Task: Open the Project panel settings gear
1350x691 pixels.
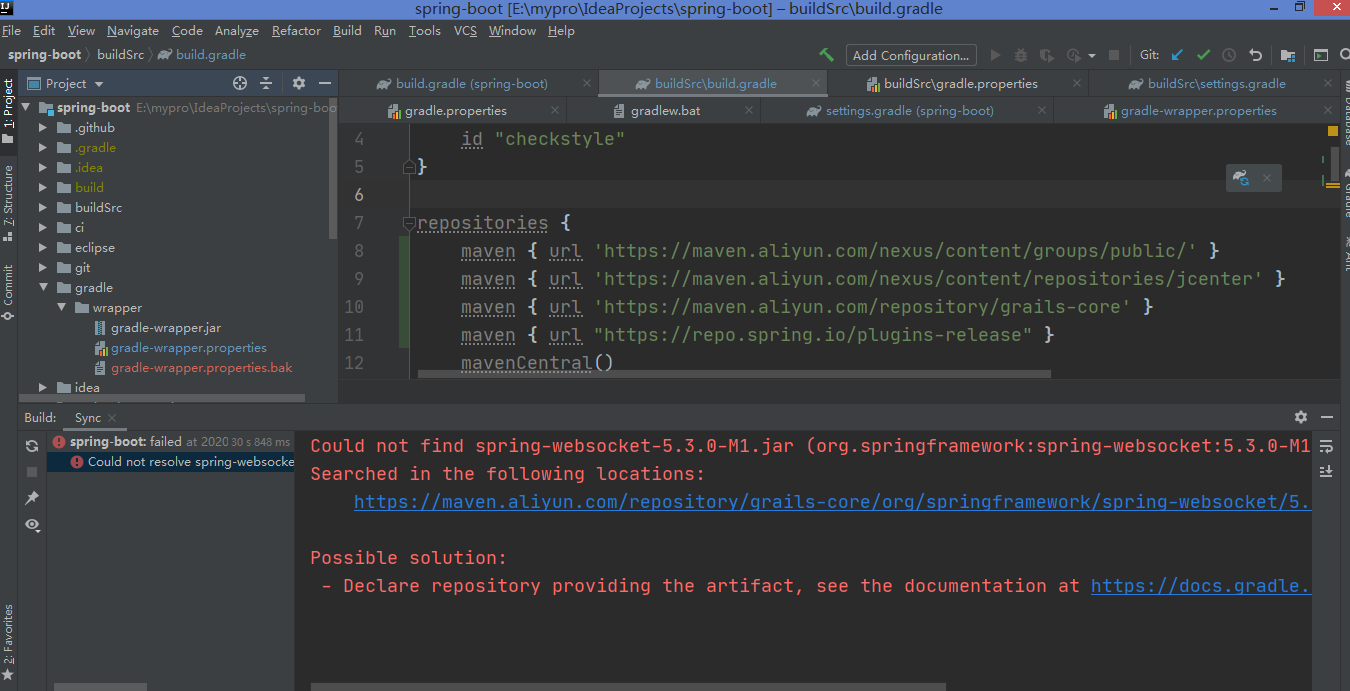Action: (x=299, y=83)
